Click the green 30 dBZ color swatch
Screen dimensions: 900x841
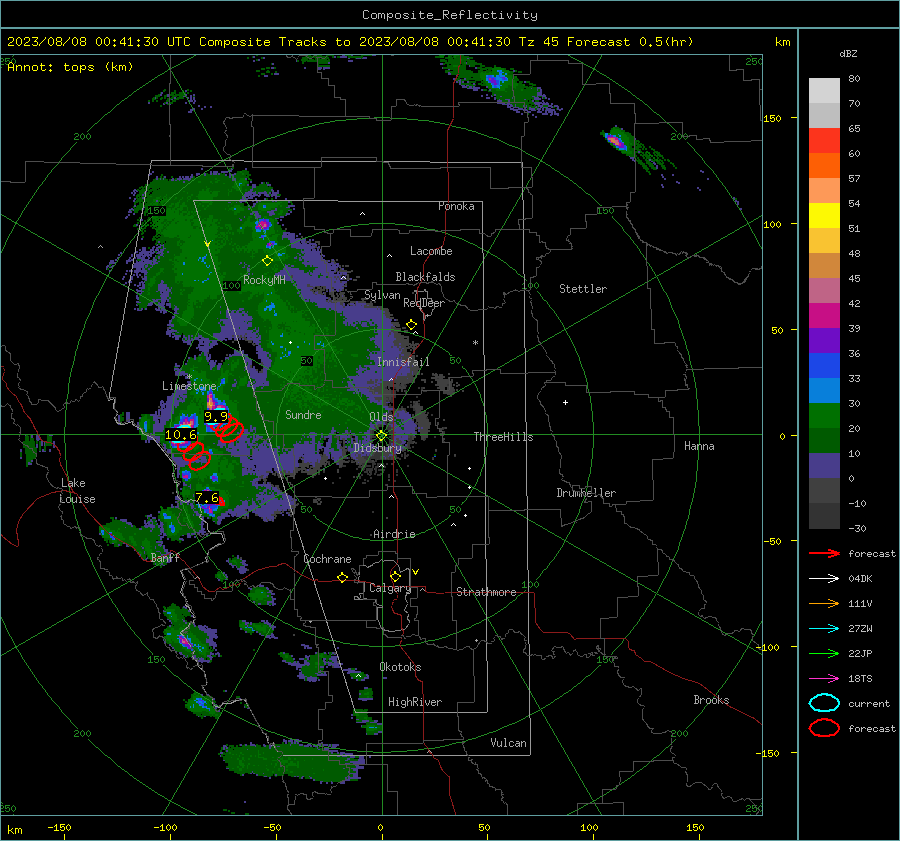click(824, 415)
